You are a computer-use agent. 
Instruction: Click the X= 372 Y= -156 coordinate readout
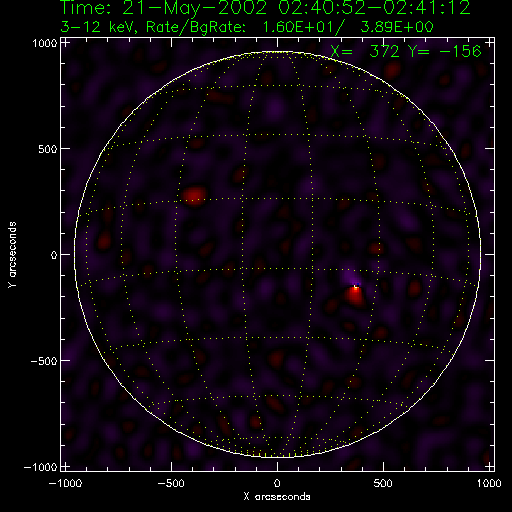(406, 51)
